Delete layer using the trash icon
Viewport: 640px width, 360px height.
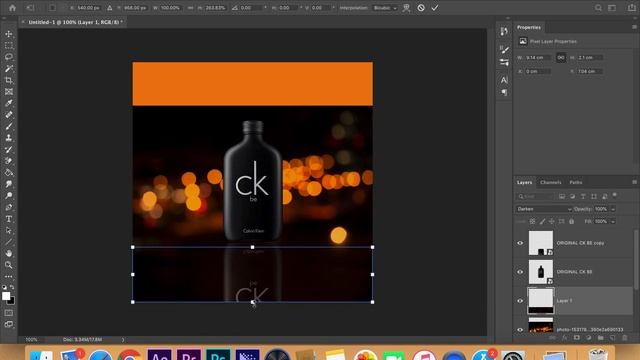624,338
